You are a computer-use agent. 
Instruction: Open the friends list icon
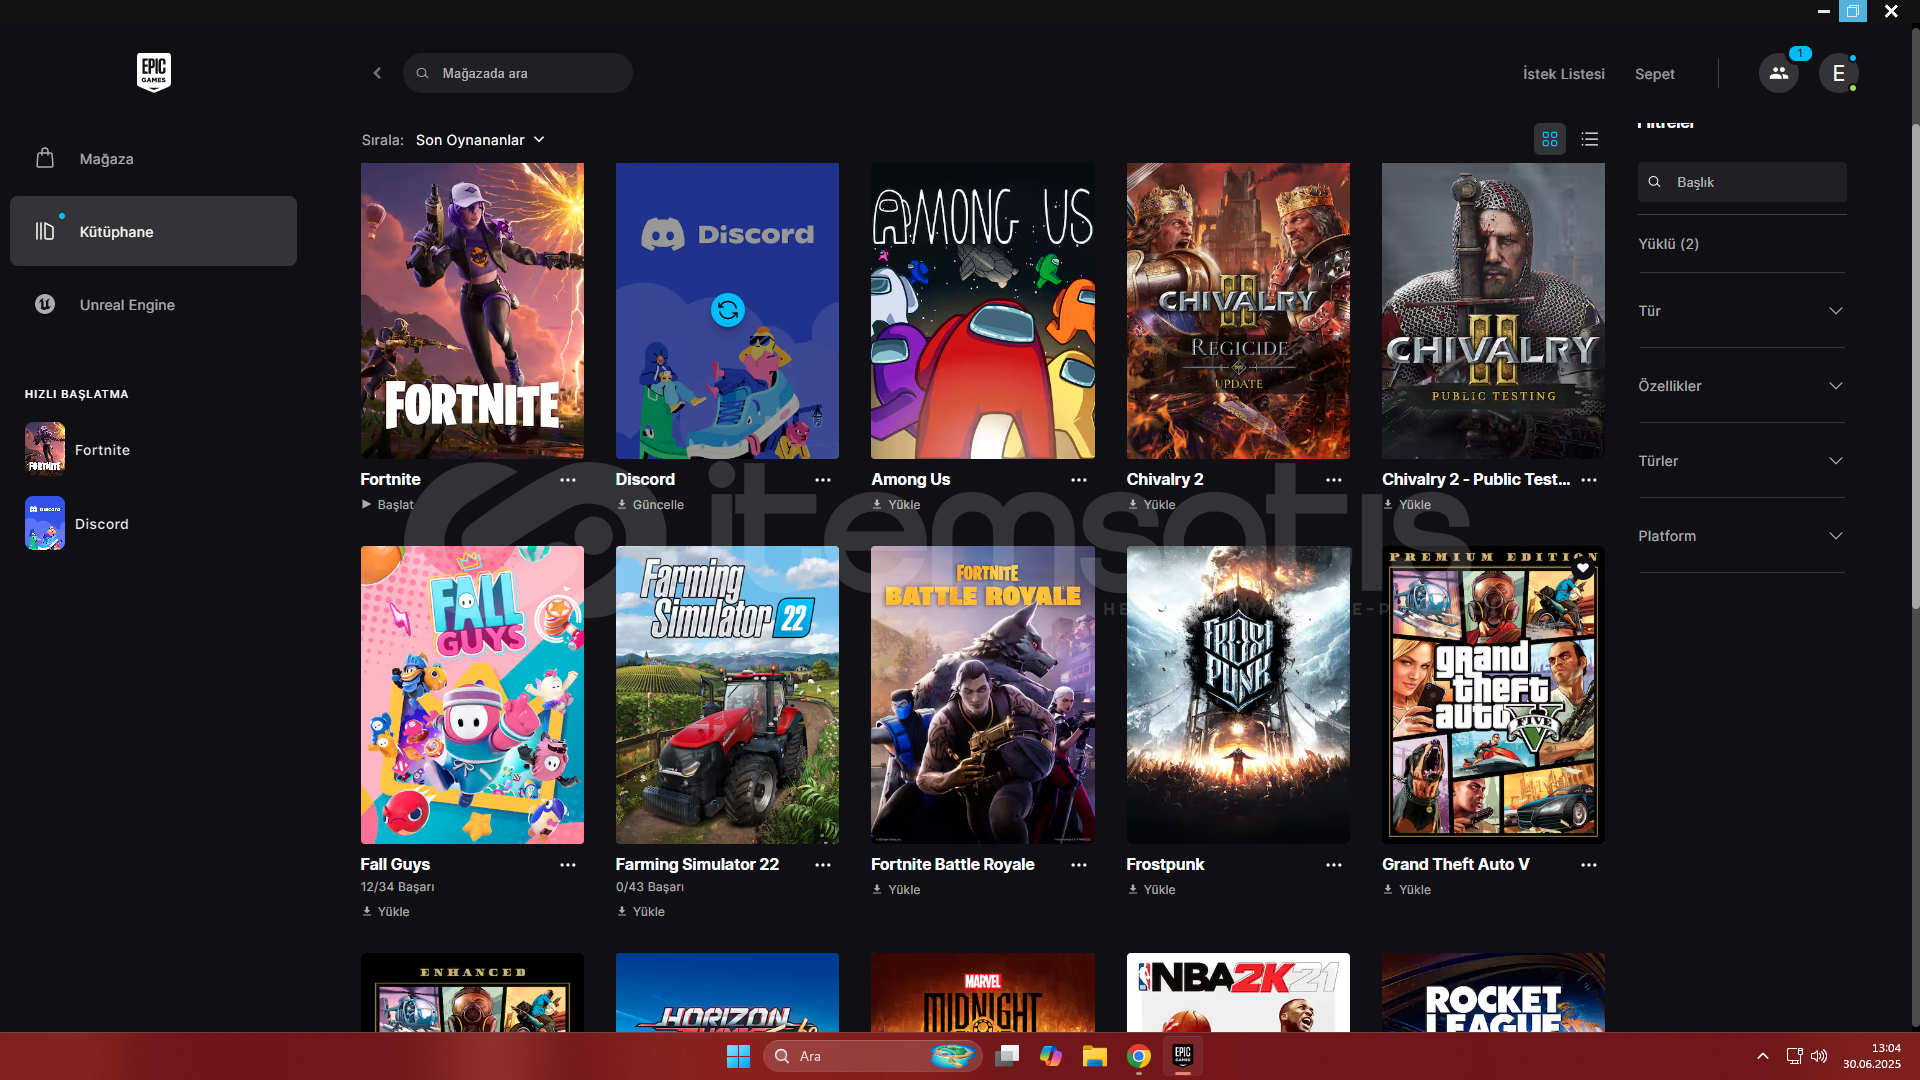click(x=1778, y=73)
